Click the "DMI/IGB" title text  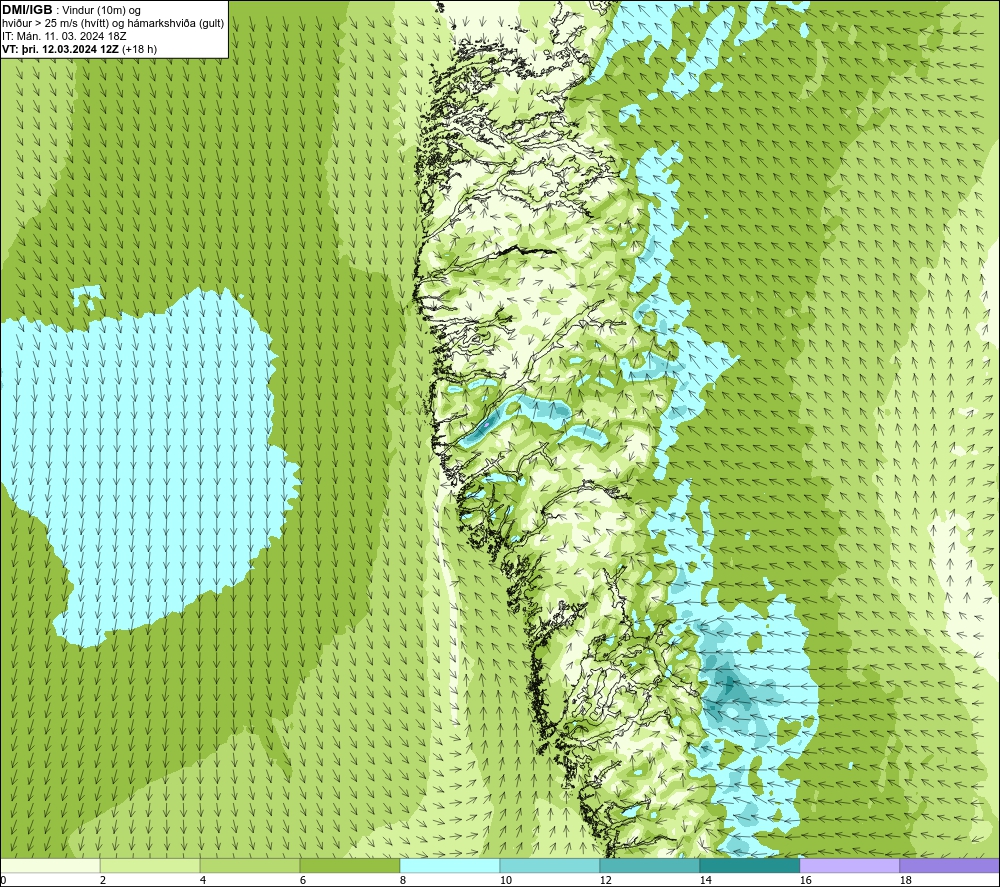click(x=27, y=10)
